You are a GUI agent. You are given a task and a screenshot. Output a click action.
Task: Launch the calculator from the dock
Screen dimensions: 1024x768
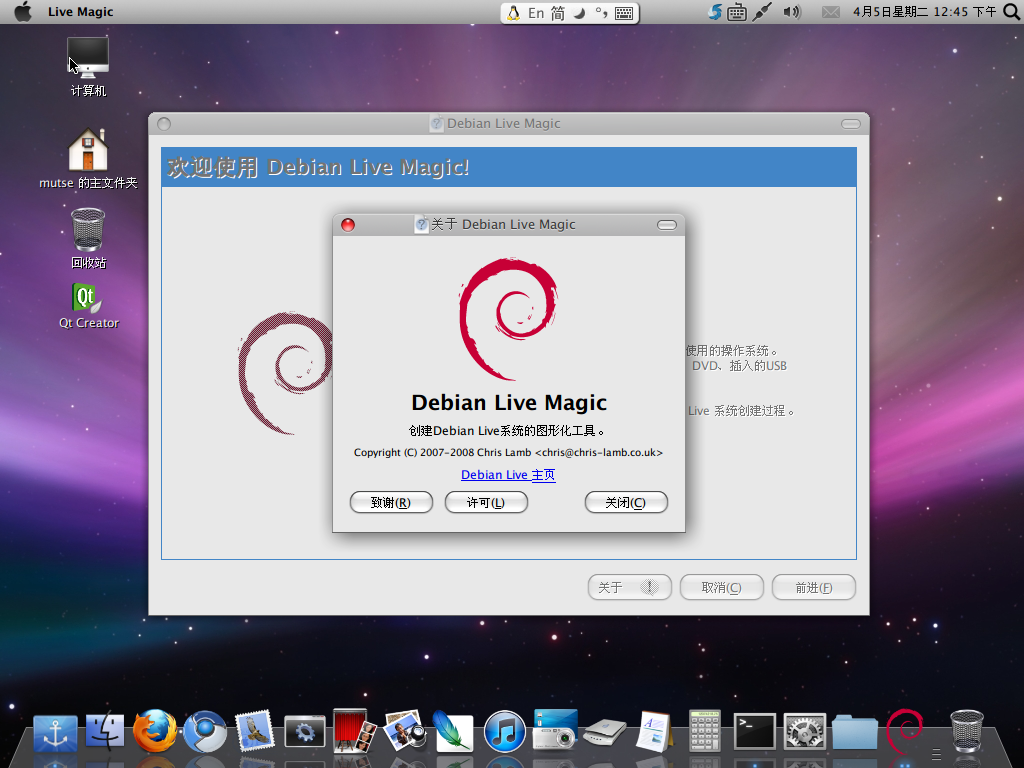(705, 731)
